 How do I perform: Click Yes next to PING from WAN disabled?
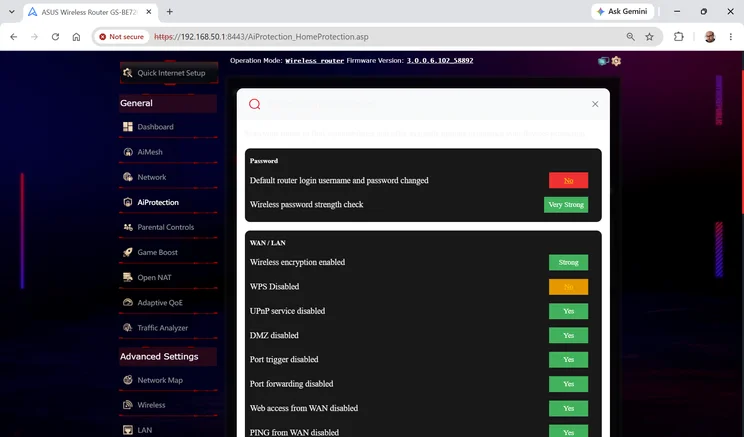(568, 432)
